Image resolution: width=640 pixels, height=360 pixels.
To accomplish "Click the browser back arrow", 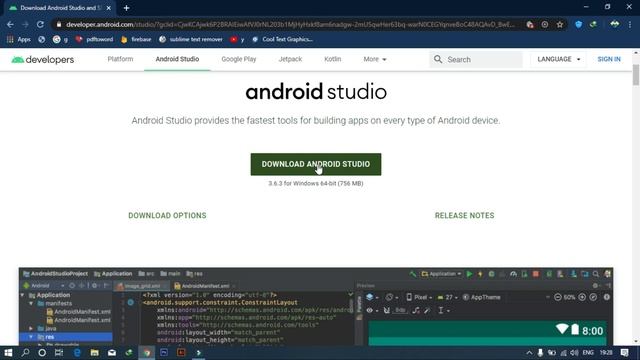I will tap(10, 24).
